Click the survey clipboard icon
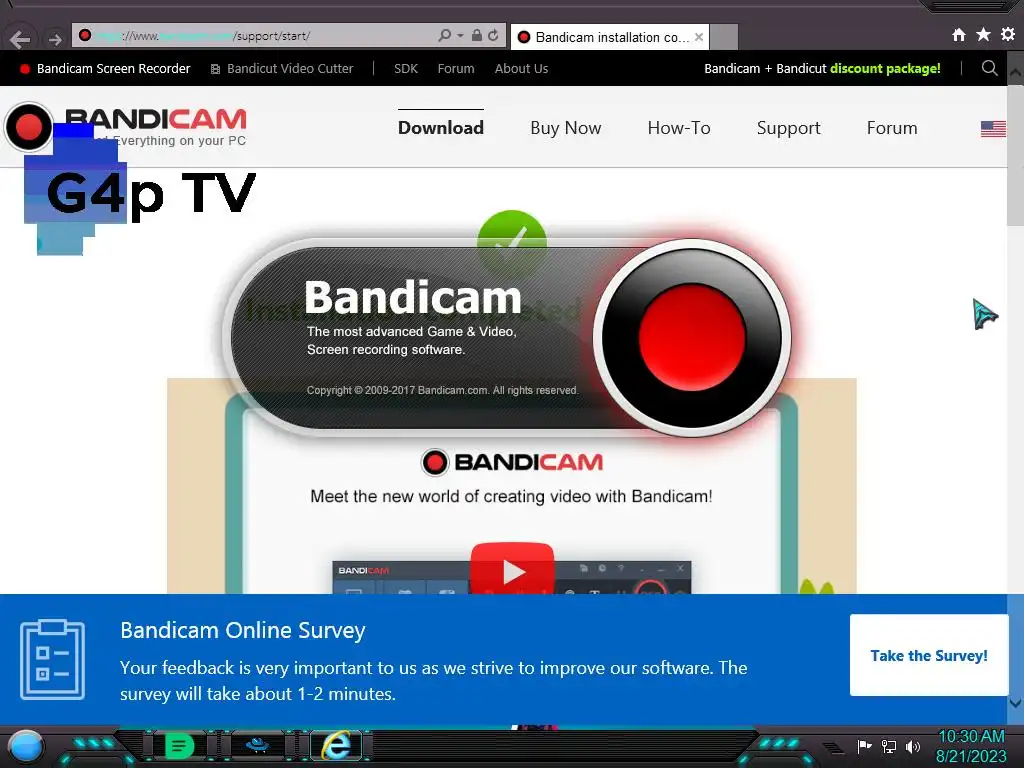The height and width of the screenshot is (768, 1024). pyautogui.click(x=52, y=660)
